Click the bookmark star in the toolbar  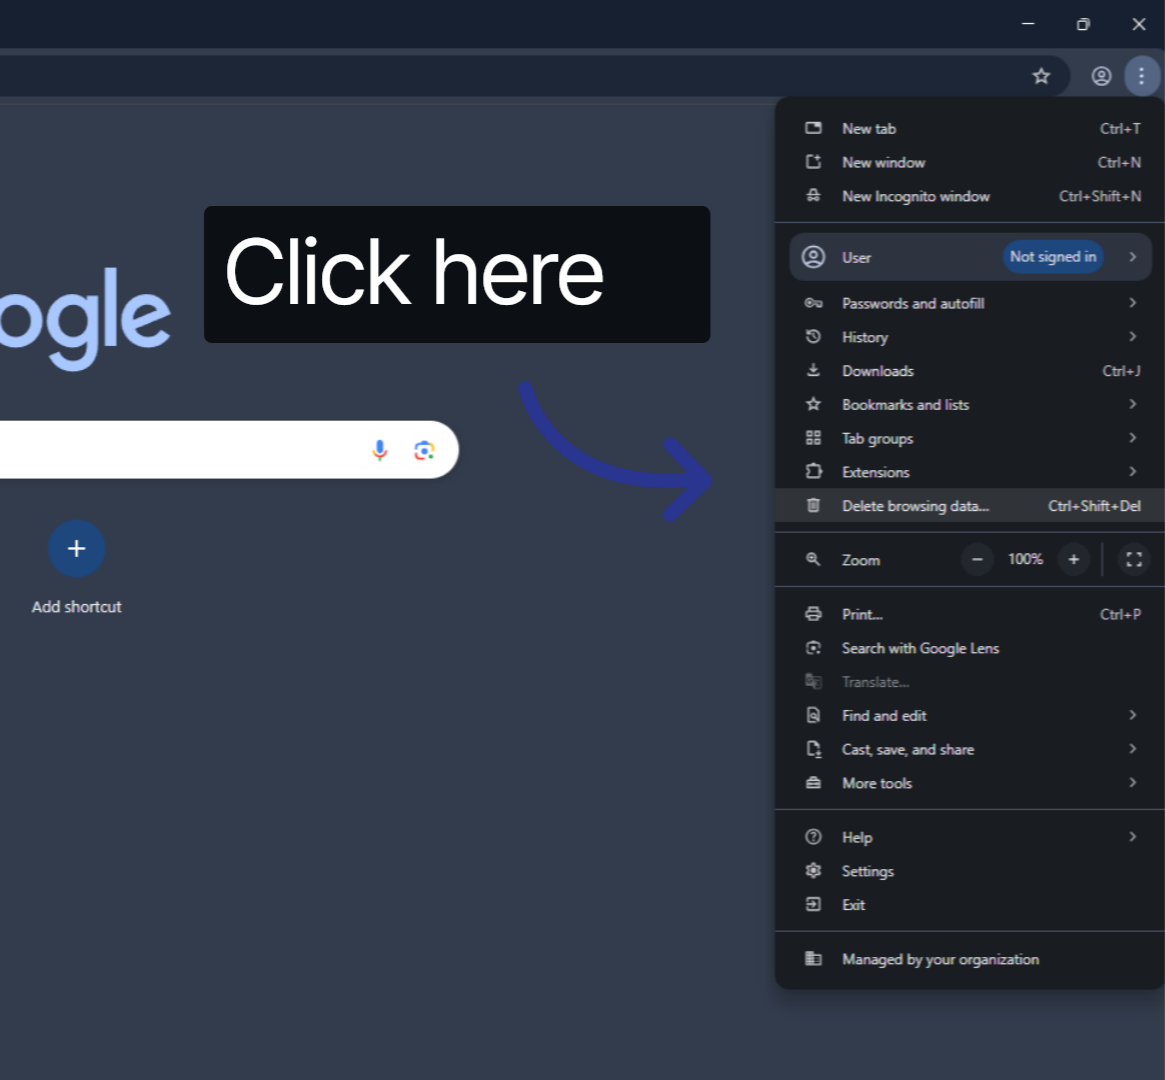pyautogui.click(x=1041, y=75)
